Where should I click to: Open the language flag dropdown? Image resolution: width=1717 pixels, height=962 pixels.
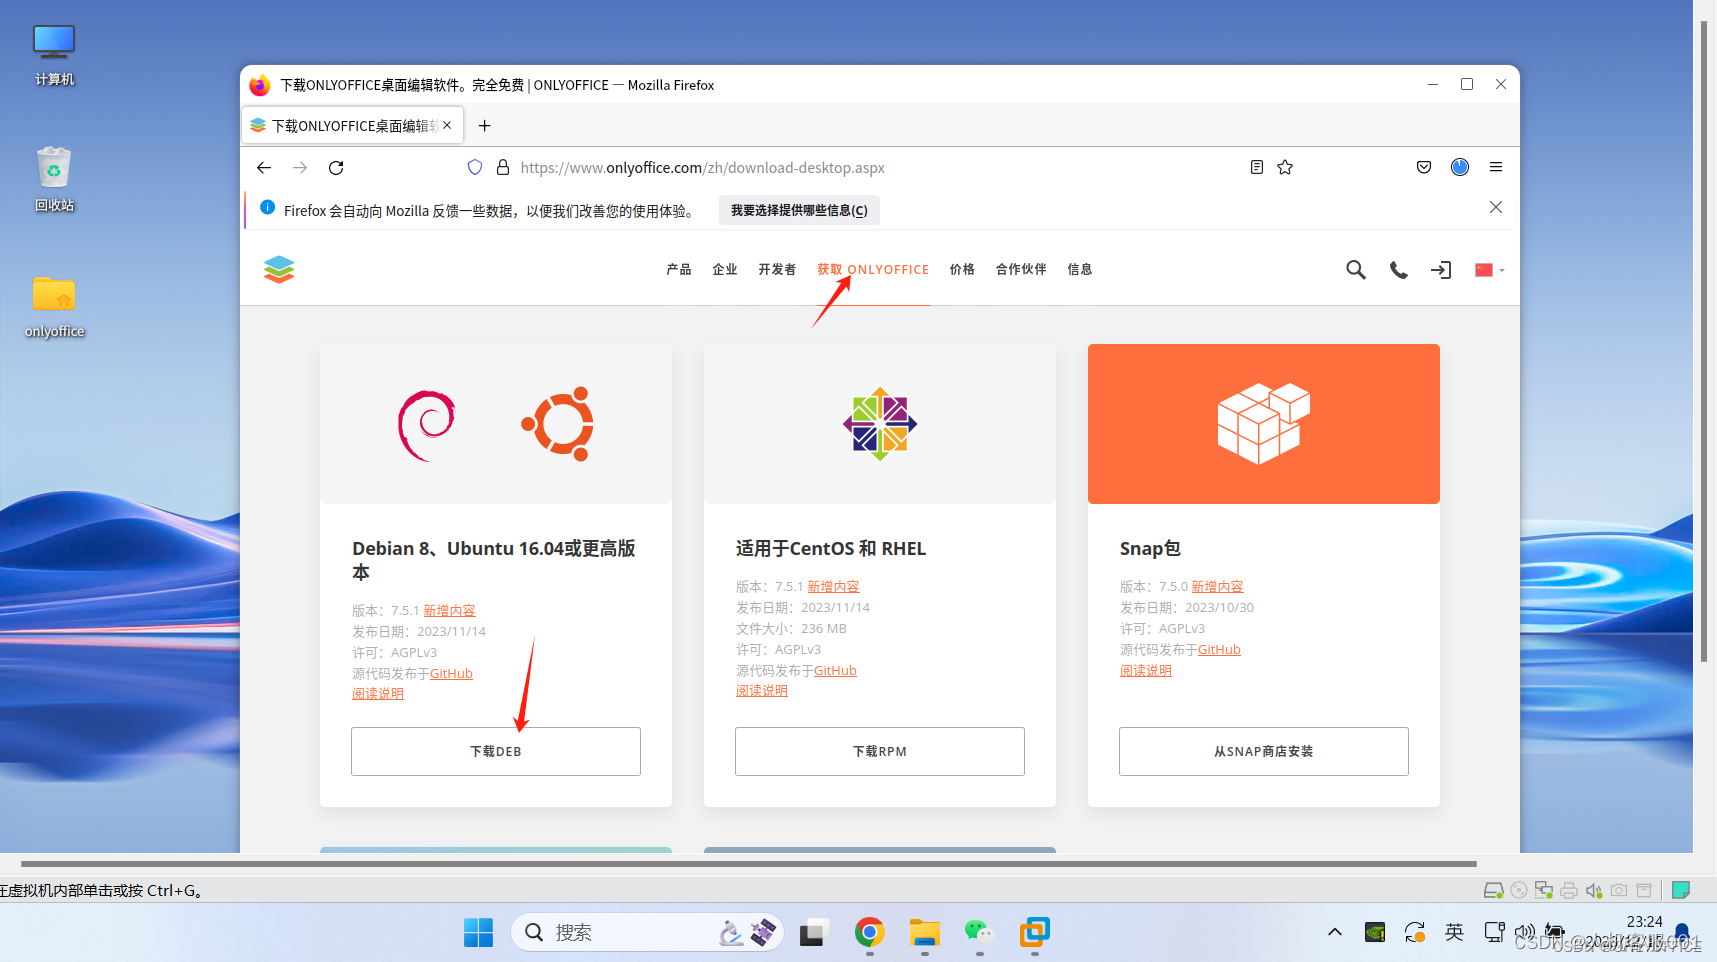[1489, 270]
